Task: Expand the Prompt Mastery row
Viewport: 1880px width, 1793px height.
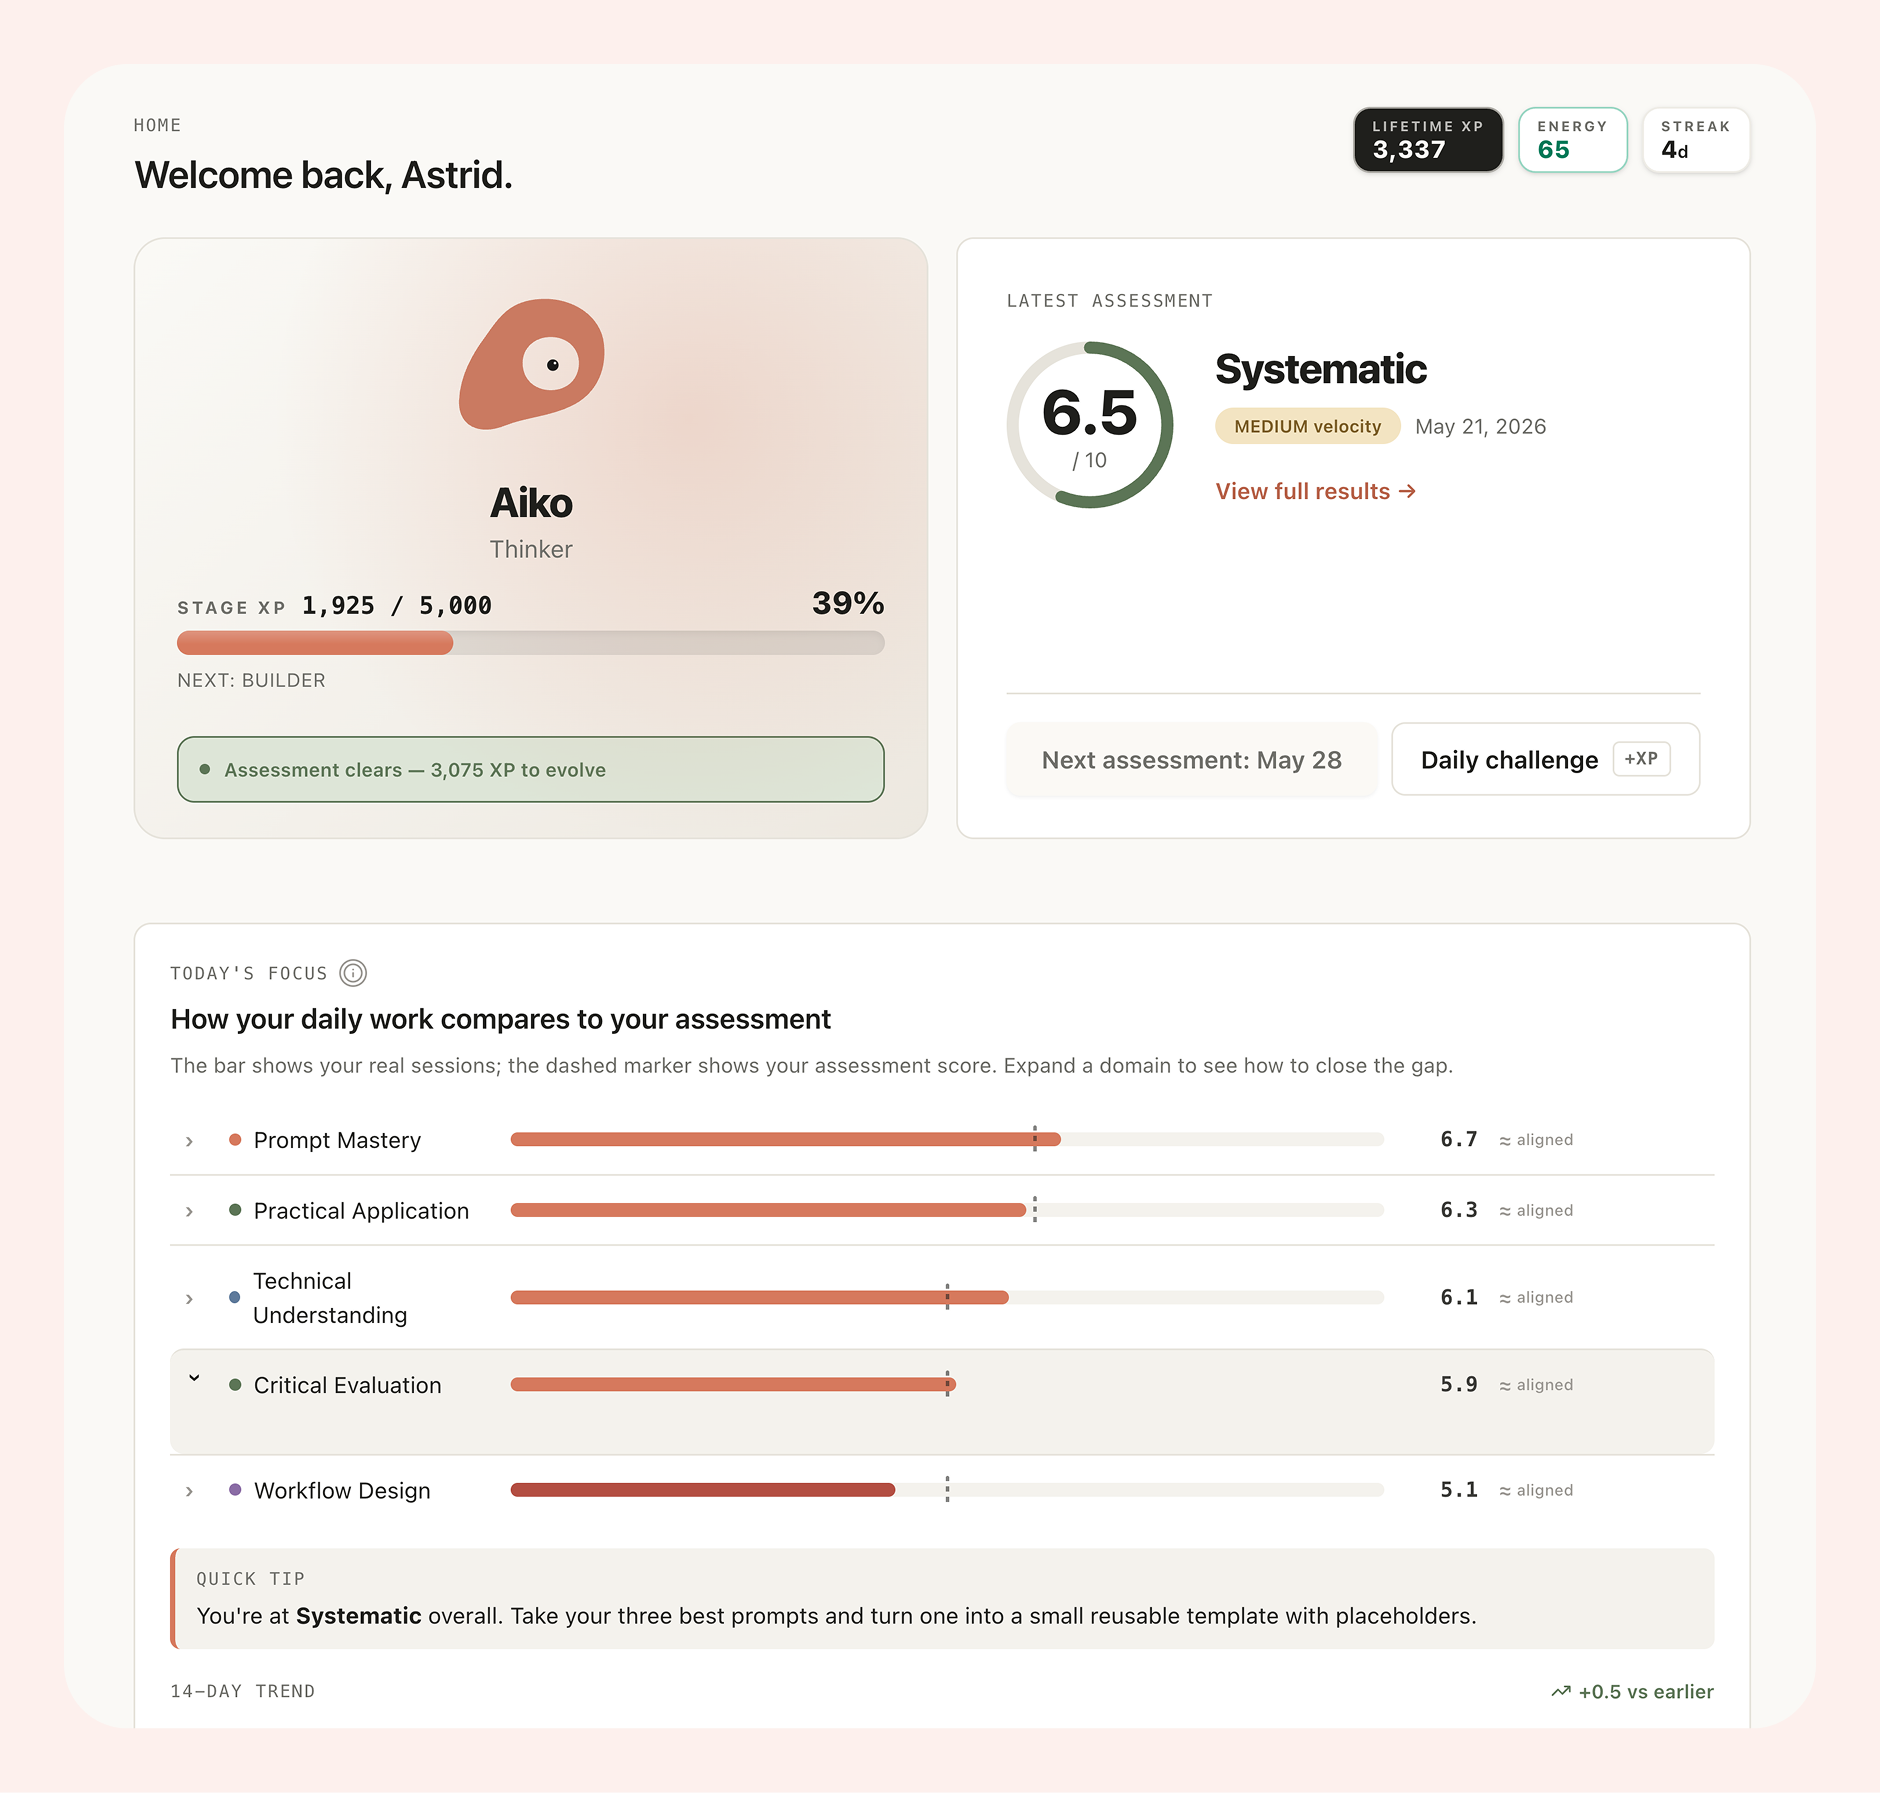Action: click(x=189, y=1141)
